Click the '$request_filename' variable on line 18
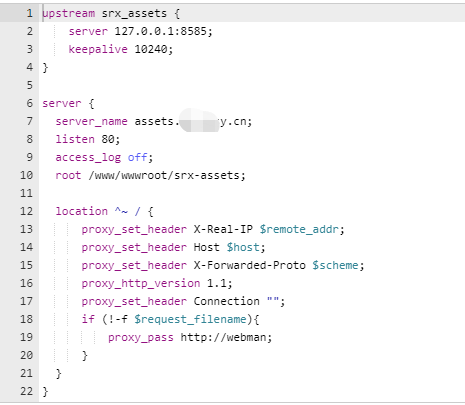Screen dimensions: 465x405 (190, 319)
